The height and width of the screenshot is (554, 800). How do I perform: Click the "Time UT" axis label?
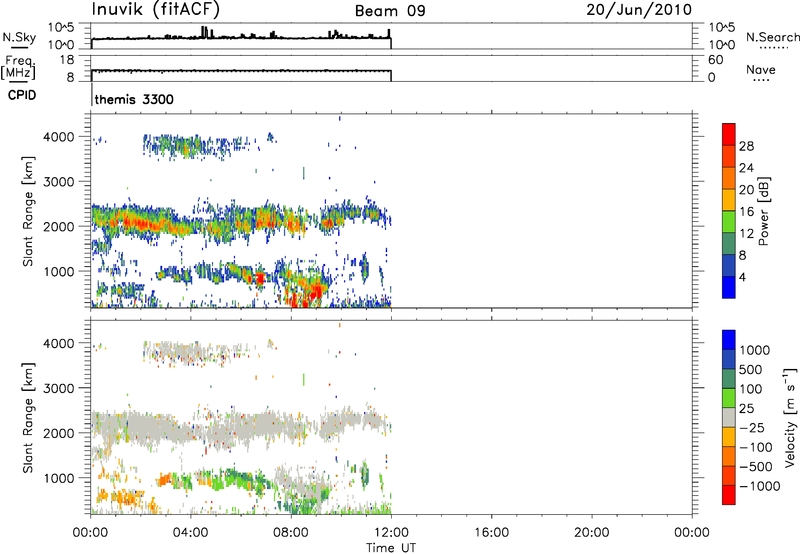pyautogui.click(x=391, y=548)
